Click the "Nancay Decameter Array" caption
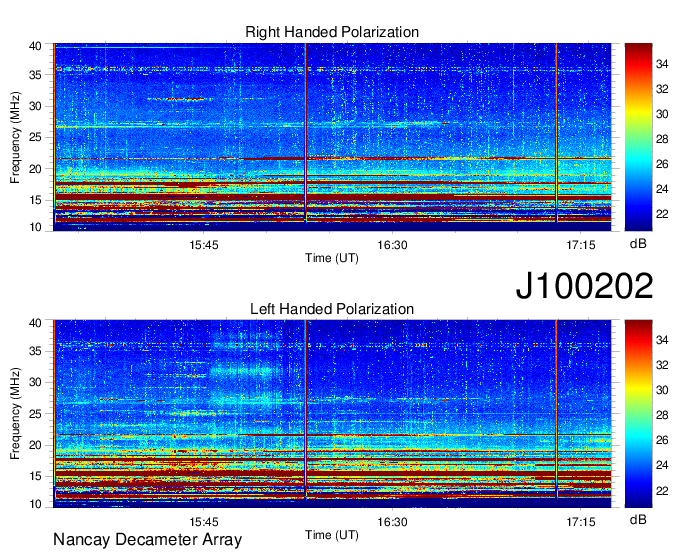Image resolution: width=680 pixels, height=552 pixels. [147, 540]
